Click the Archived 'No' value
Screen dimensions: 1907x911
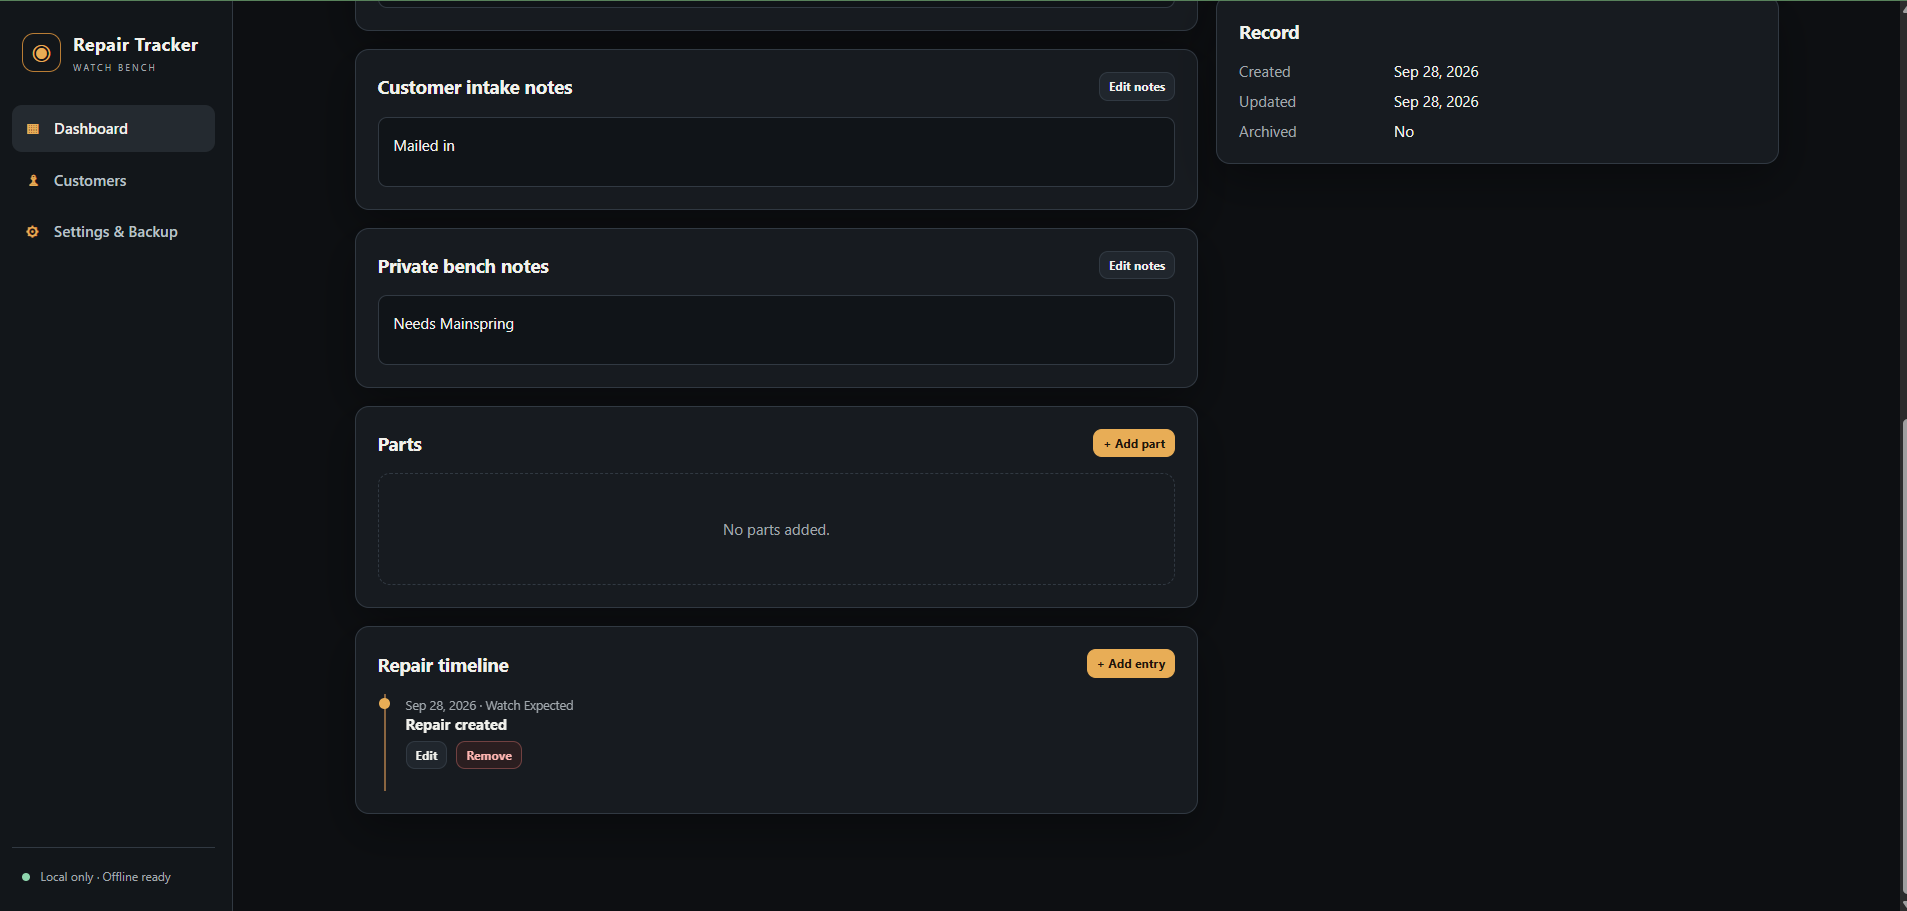pyautogui.click(x=1404, y=132)
